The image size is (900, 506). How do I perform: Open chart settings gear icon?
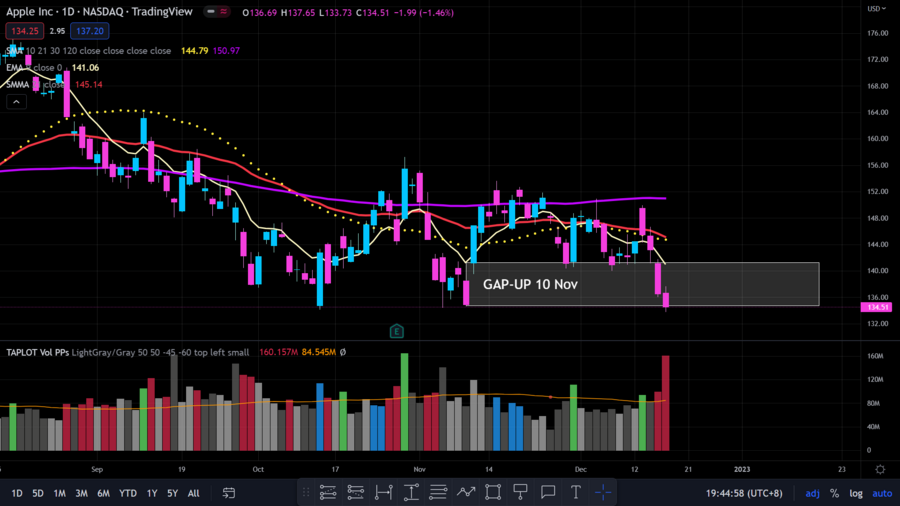[x=880, y=469]
